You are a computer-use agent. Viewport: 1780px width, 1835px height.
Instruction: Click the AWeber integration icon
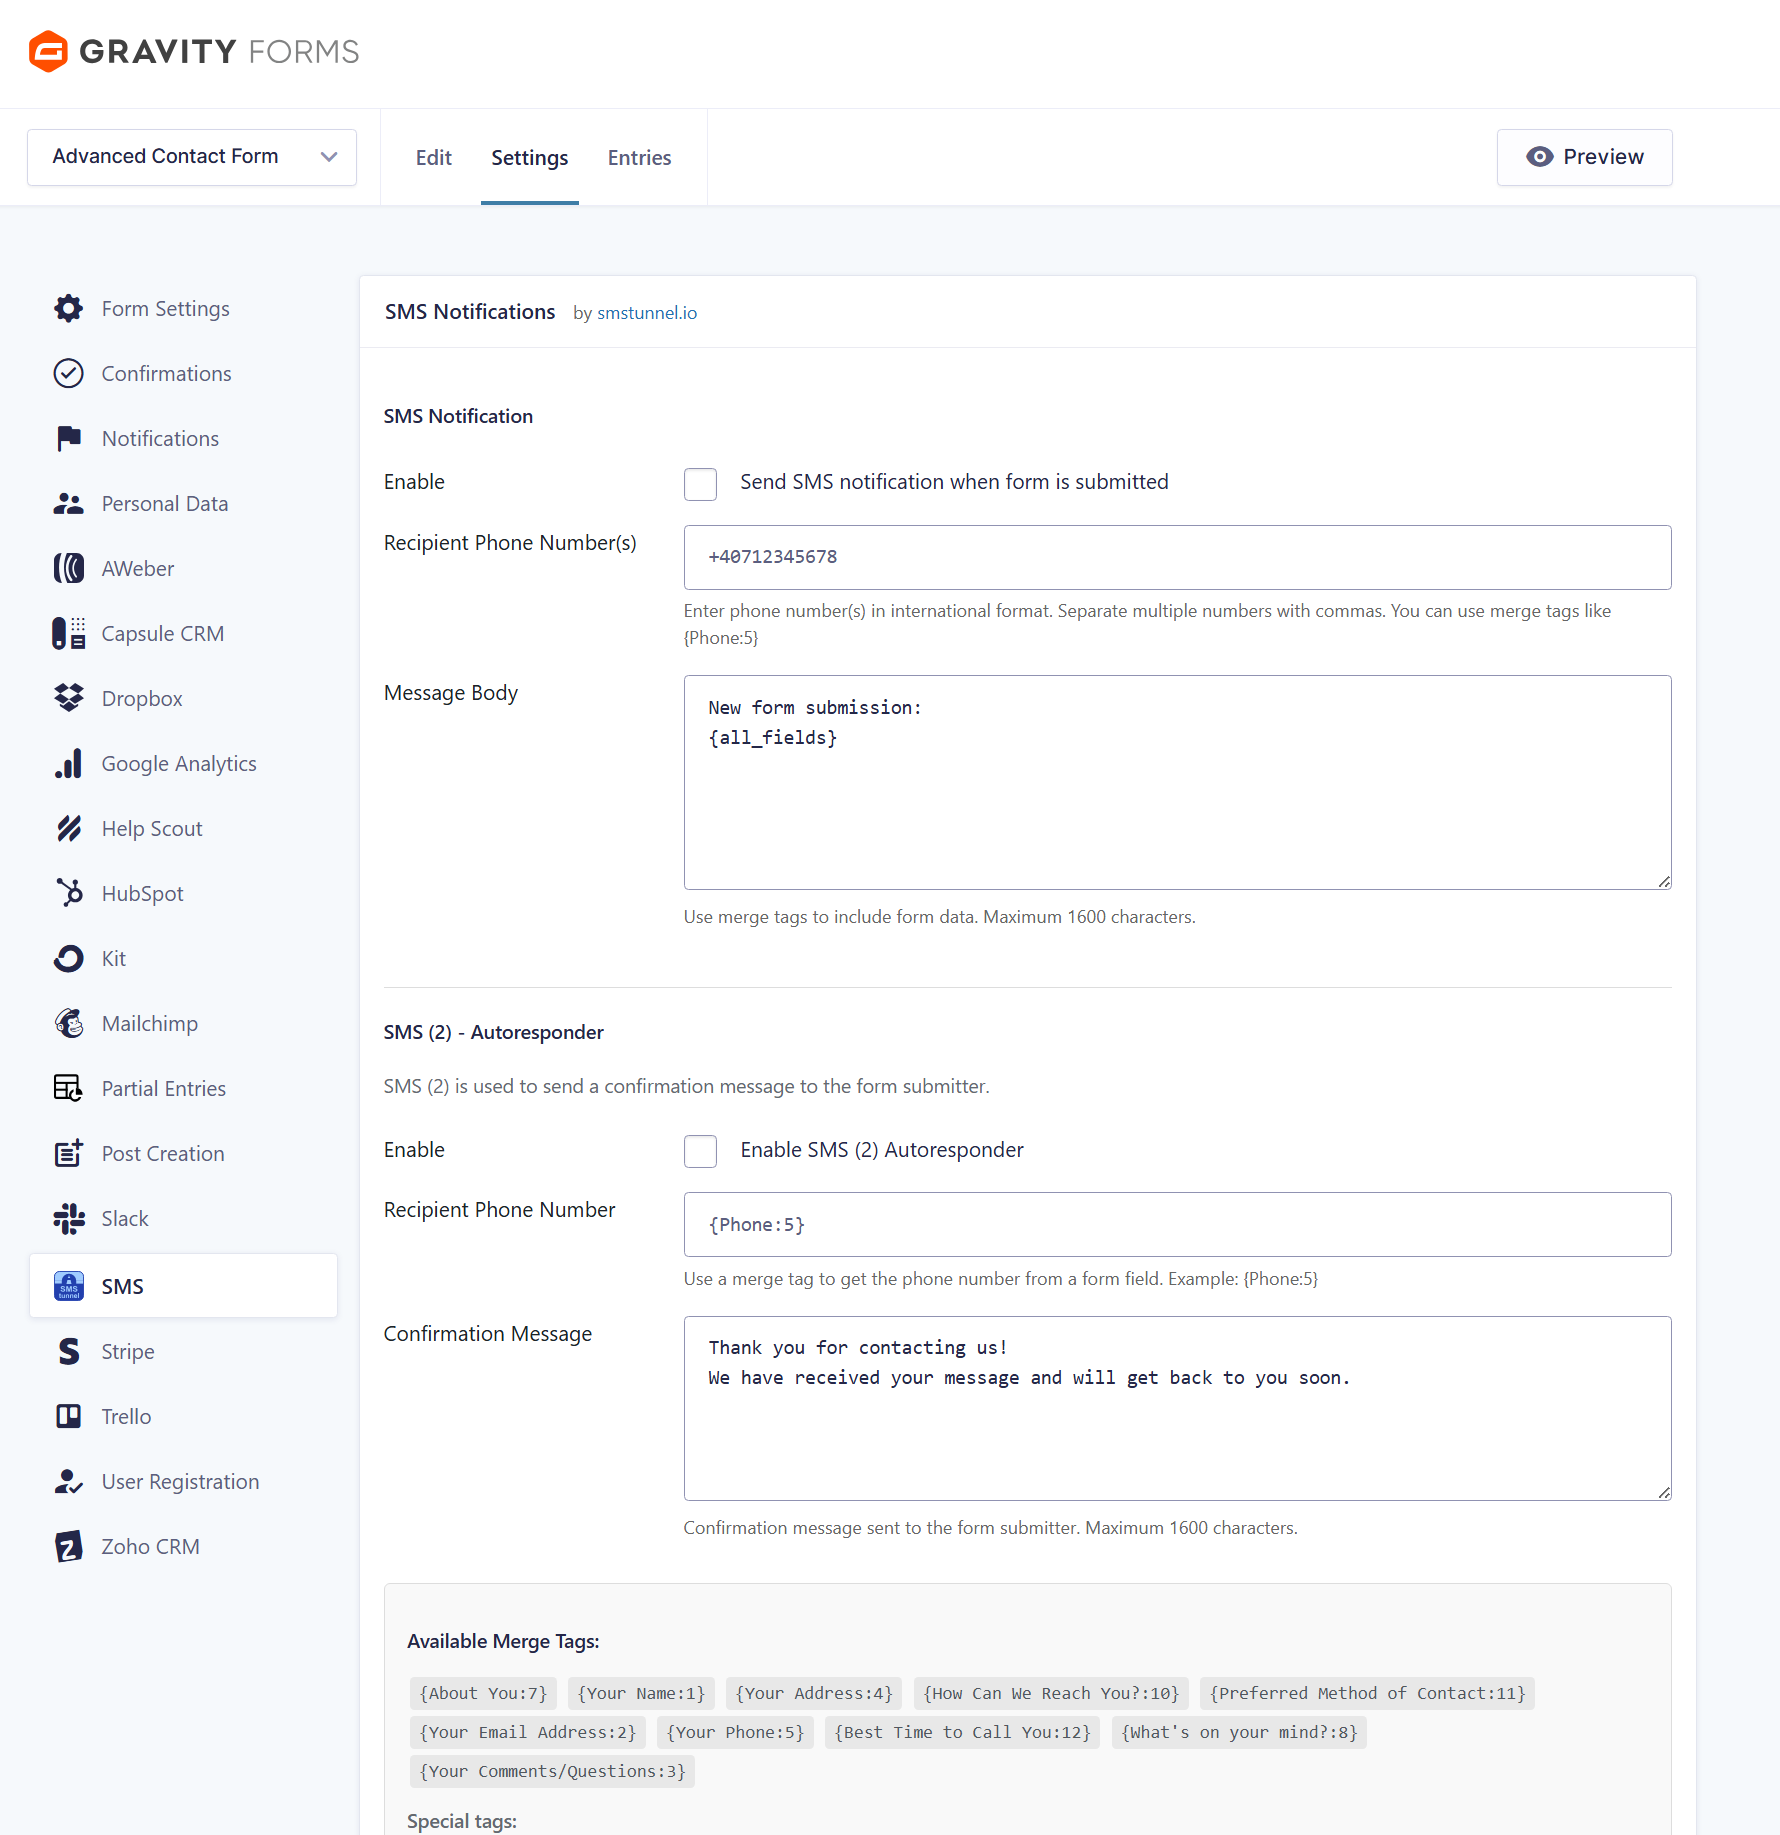click(x=68, y=568)
